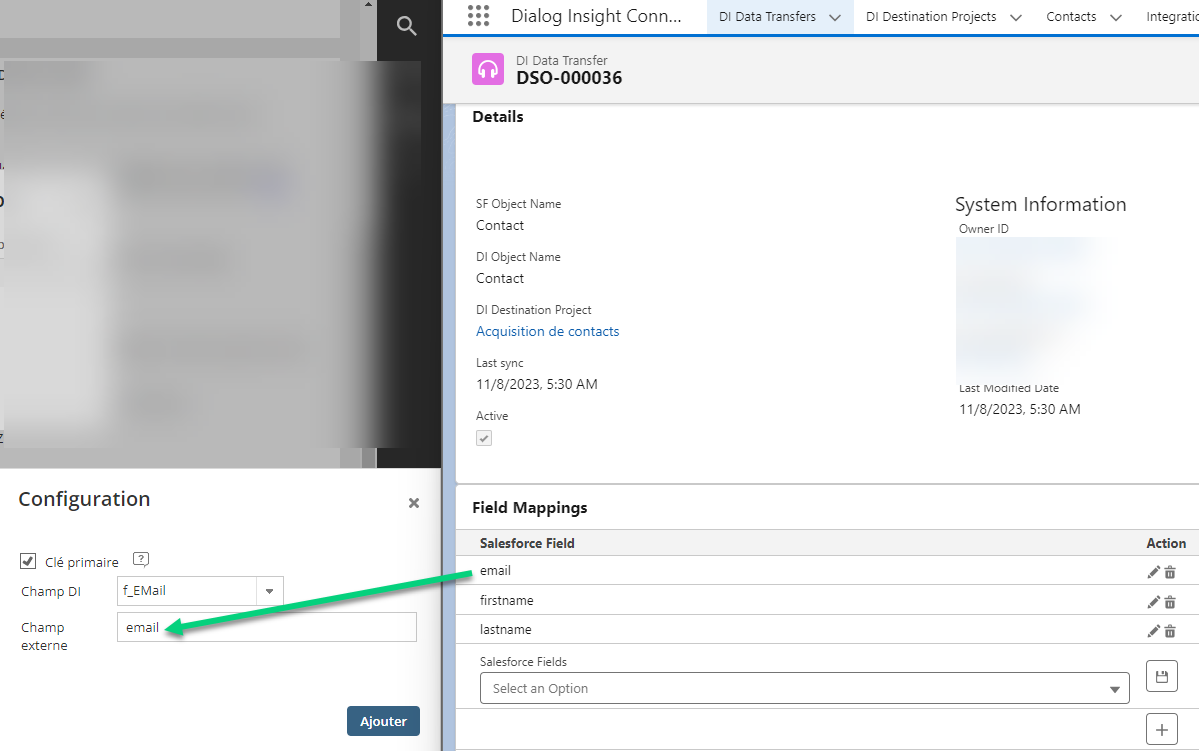
Task: Open the Integration tab
Action: coord(1172,17)
